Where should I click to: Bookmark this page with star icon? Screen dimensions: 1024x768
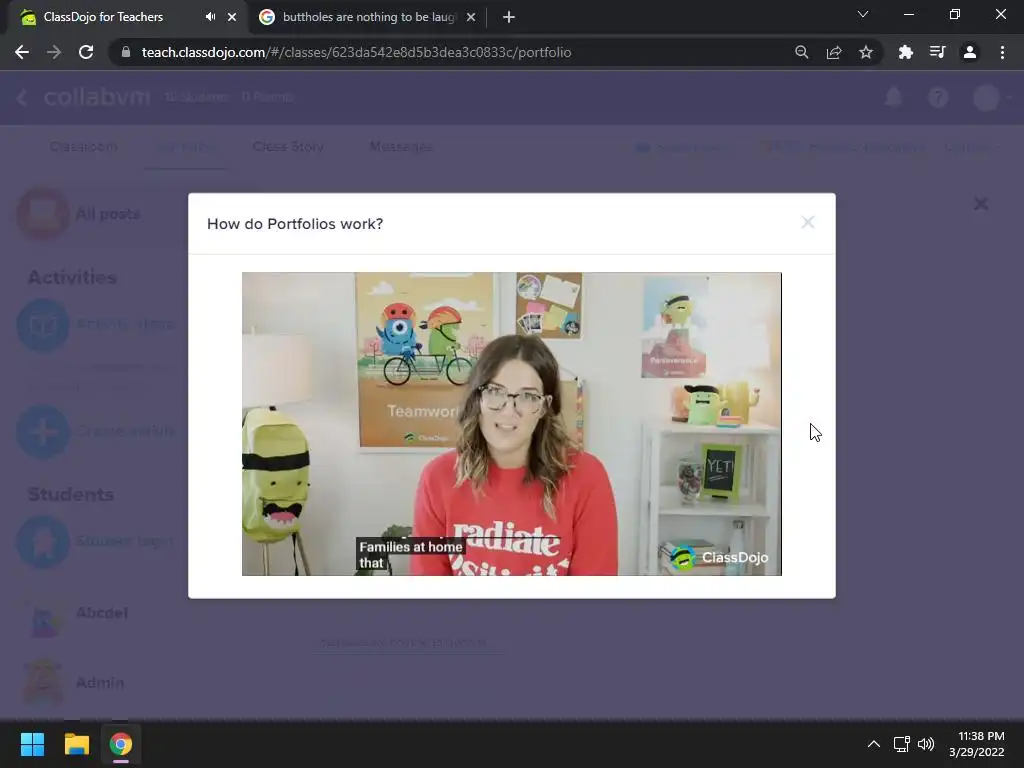click(x=865, y=52)
